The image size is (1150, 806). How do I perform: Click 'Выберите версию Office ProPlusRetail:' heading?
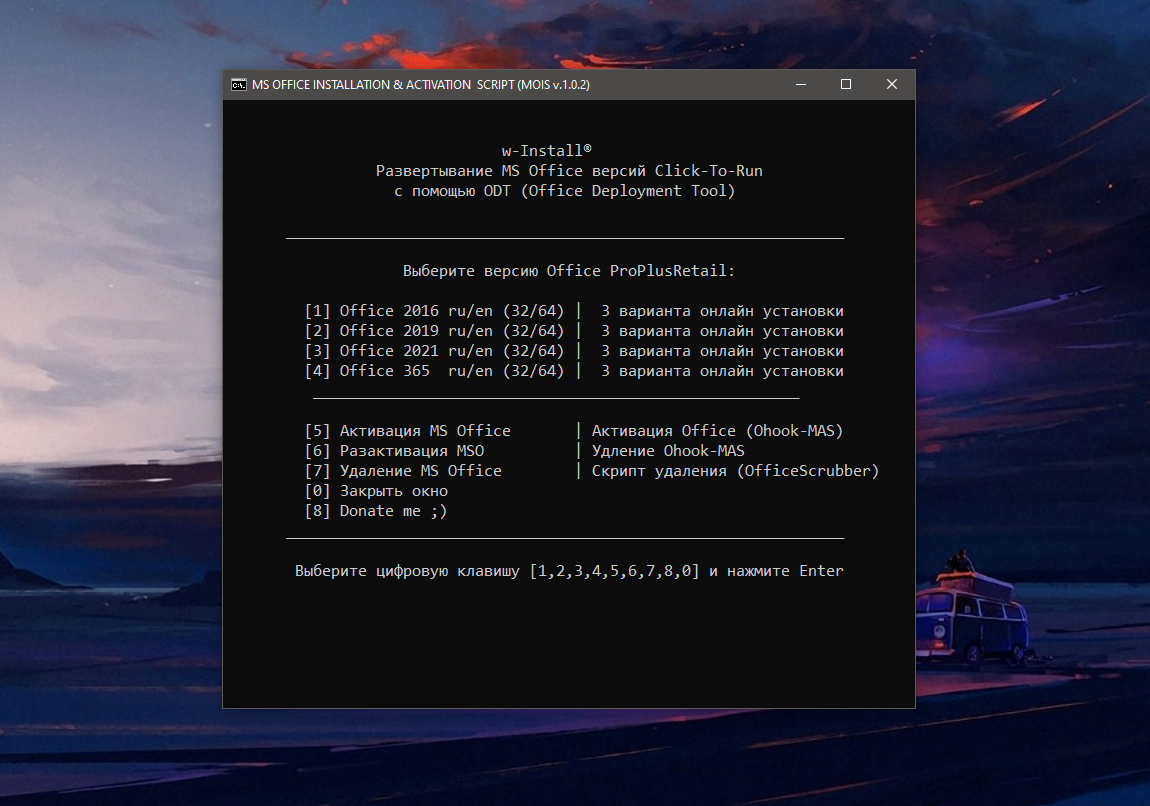coord(568,271)
